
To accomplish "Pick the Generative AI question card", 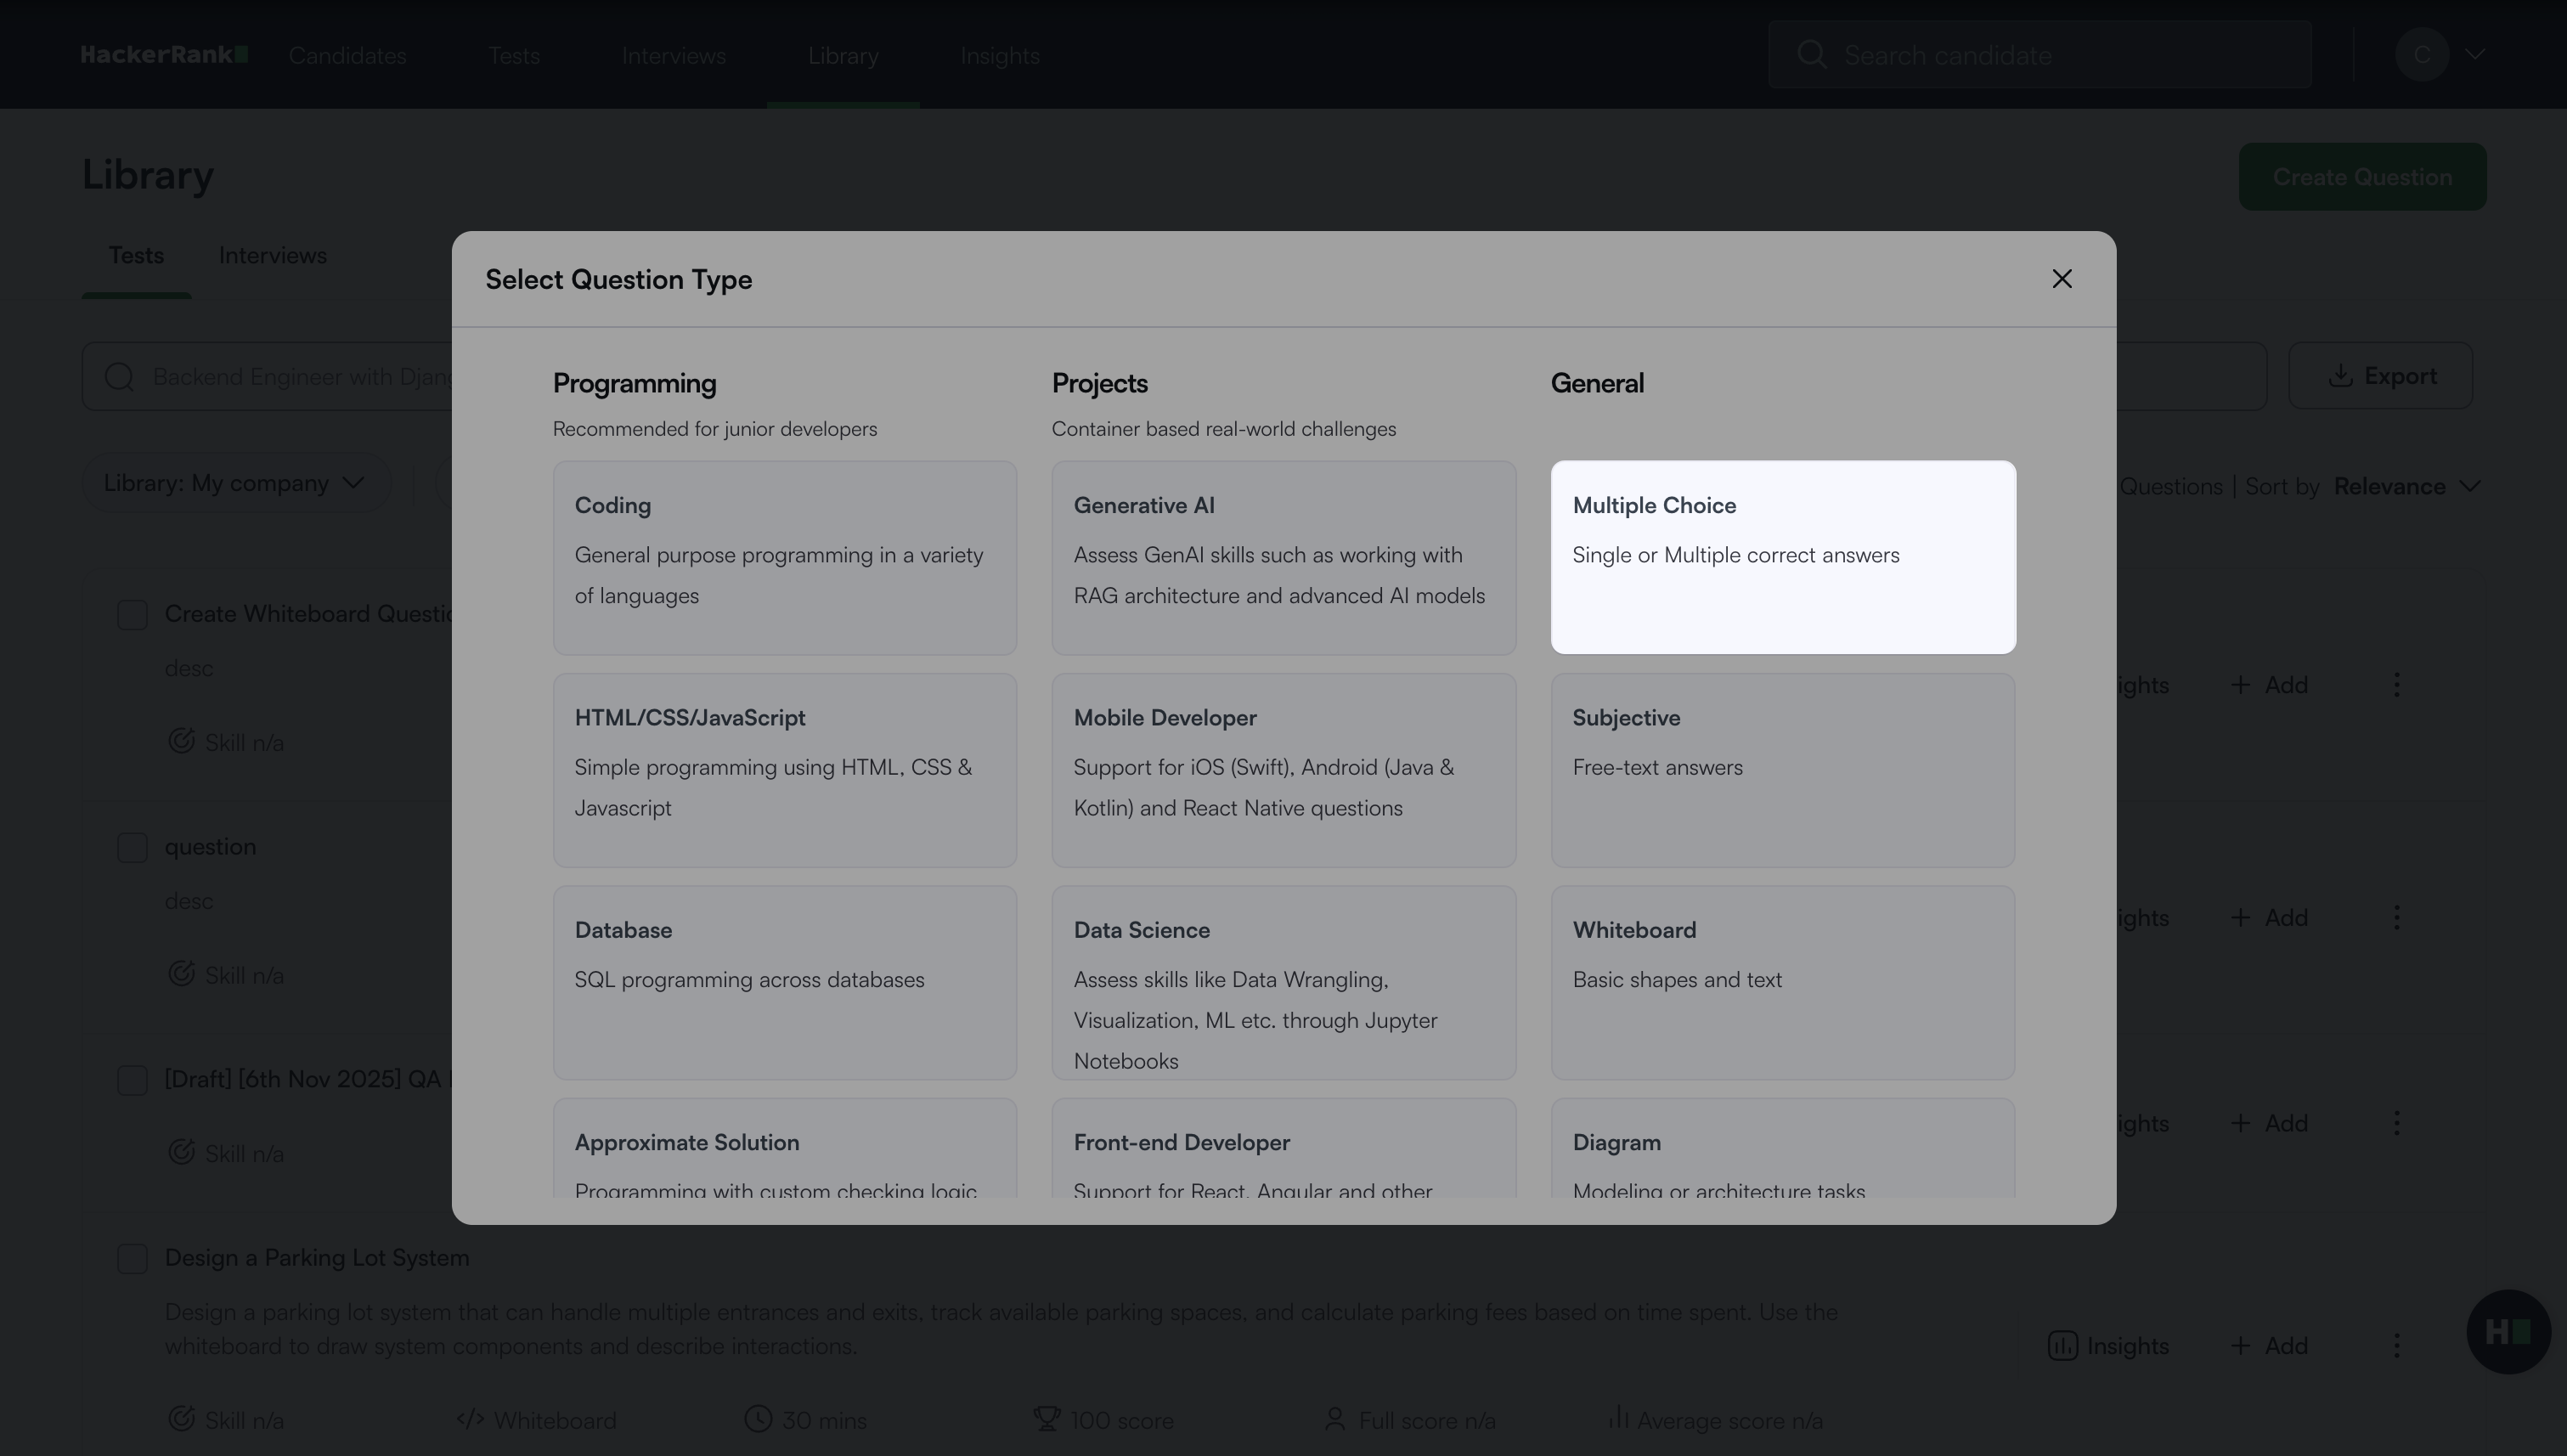I will [x=1283, y=557].
